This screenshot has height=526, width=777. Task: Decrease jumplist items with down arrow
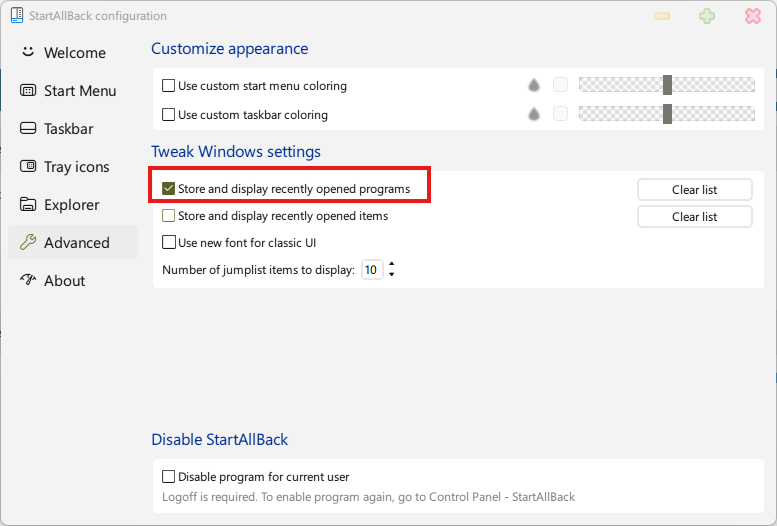(391, 275)
